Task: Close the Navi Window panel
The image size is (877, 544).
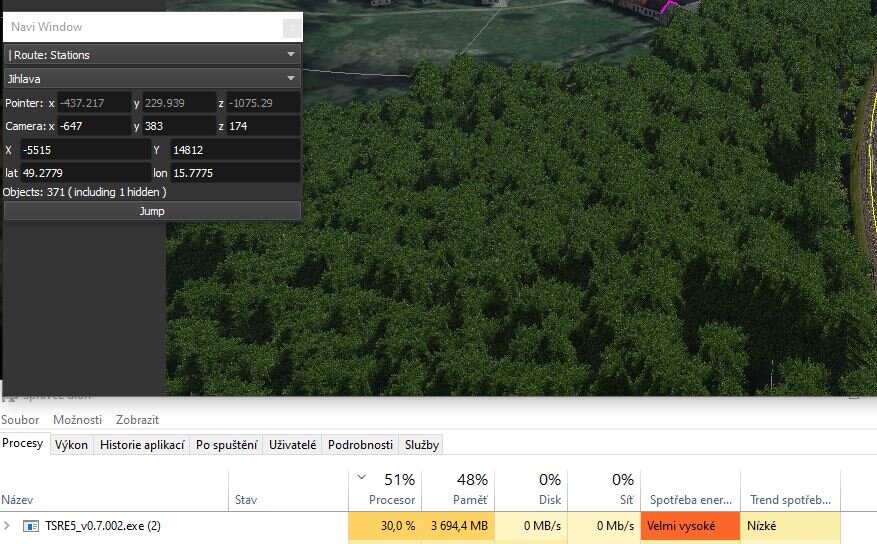Action: [291, 28]
